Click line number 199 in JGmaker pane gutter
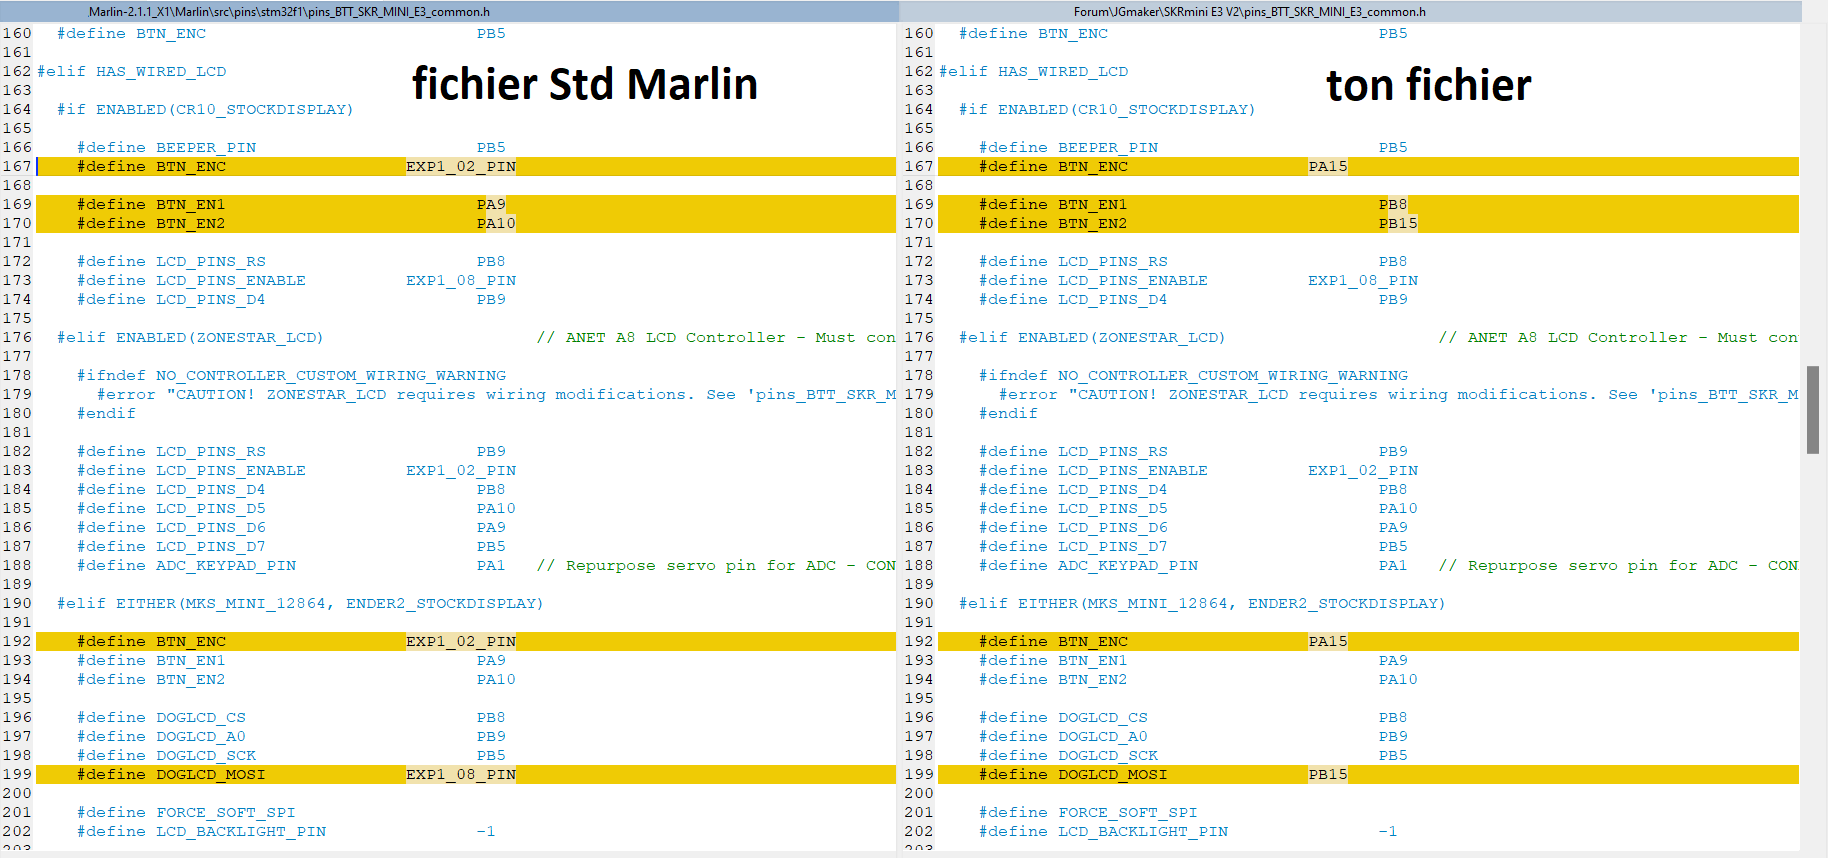Viewport: 1828px width, 858px height. 919,775
